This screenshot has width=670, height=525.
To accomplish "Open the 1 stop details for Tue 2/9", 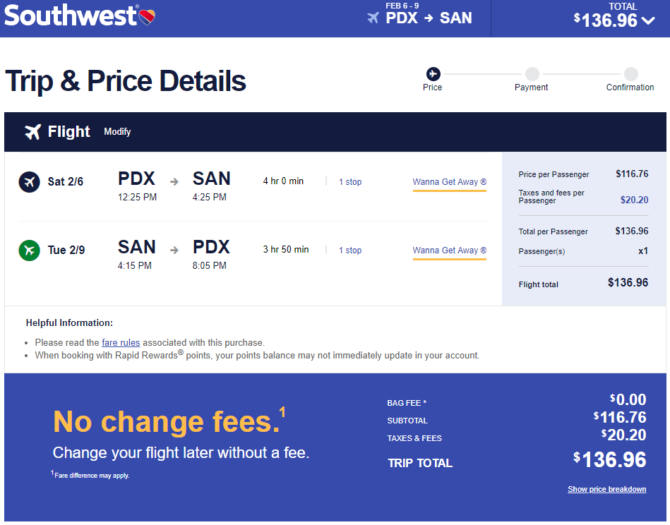I will point(350,250).
